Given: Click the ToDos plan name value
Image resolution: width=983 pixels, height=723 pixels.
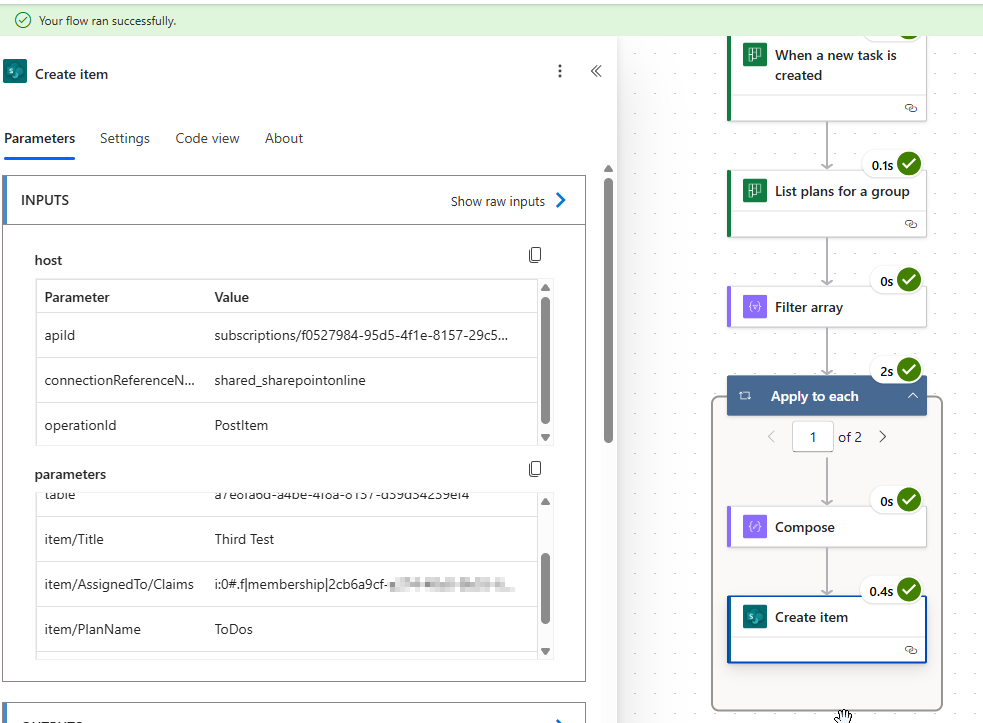Looking at the screenshot, I should [x=234, y=630].
